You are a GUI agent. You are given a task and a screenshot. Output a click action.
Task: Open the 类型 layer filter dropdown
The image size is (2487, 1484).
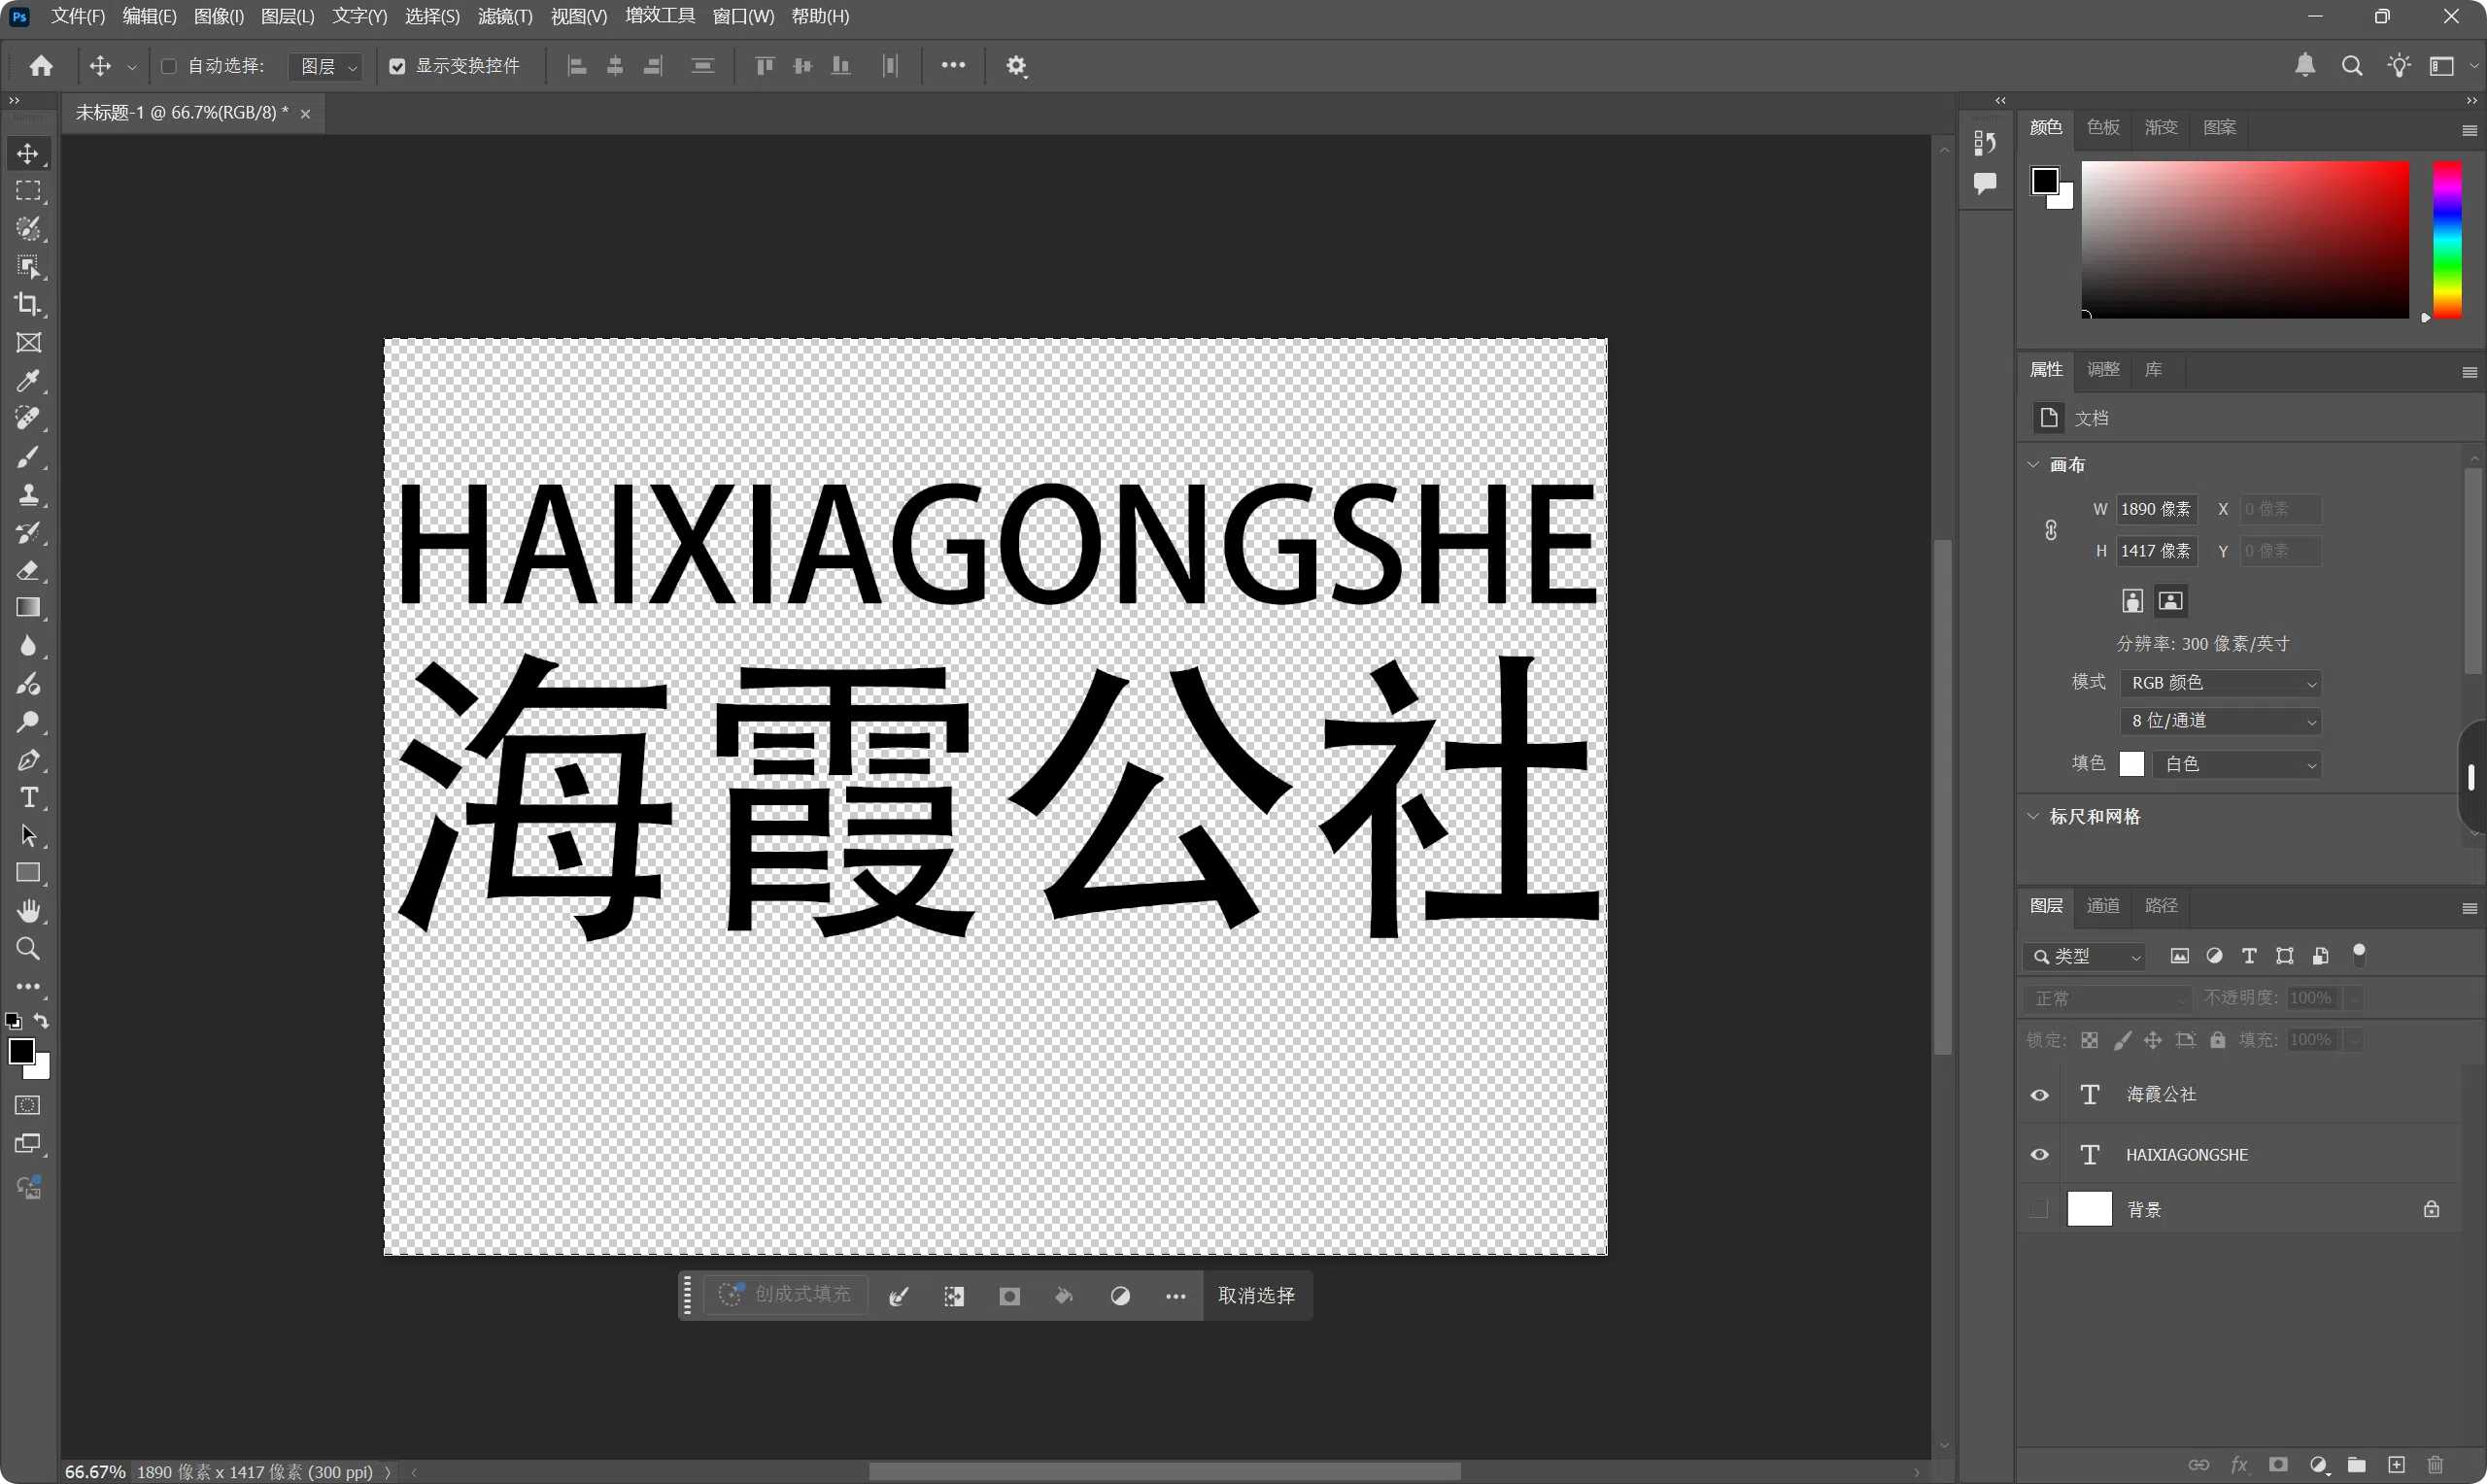(x=2084, y=957)
